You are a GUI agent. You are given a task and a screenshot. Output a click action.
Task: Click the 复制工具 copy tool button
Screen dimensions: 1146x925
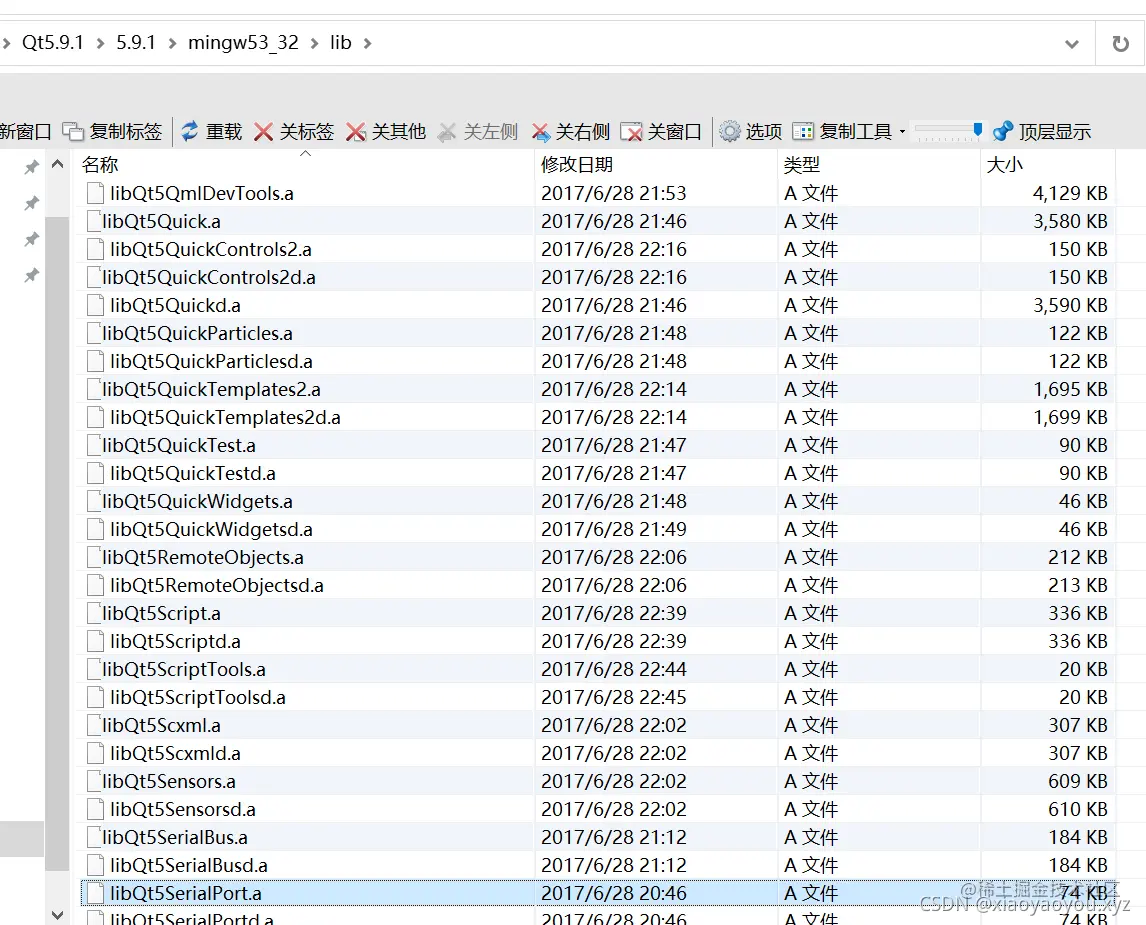pos(843,132)
